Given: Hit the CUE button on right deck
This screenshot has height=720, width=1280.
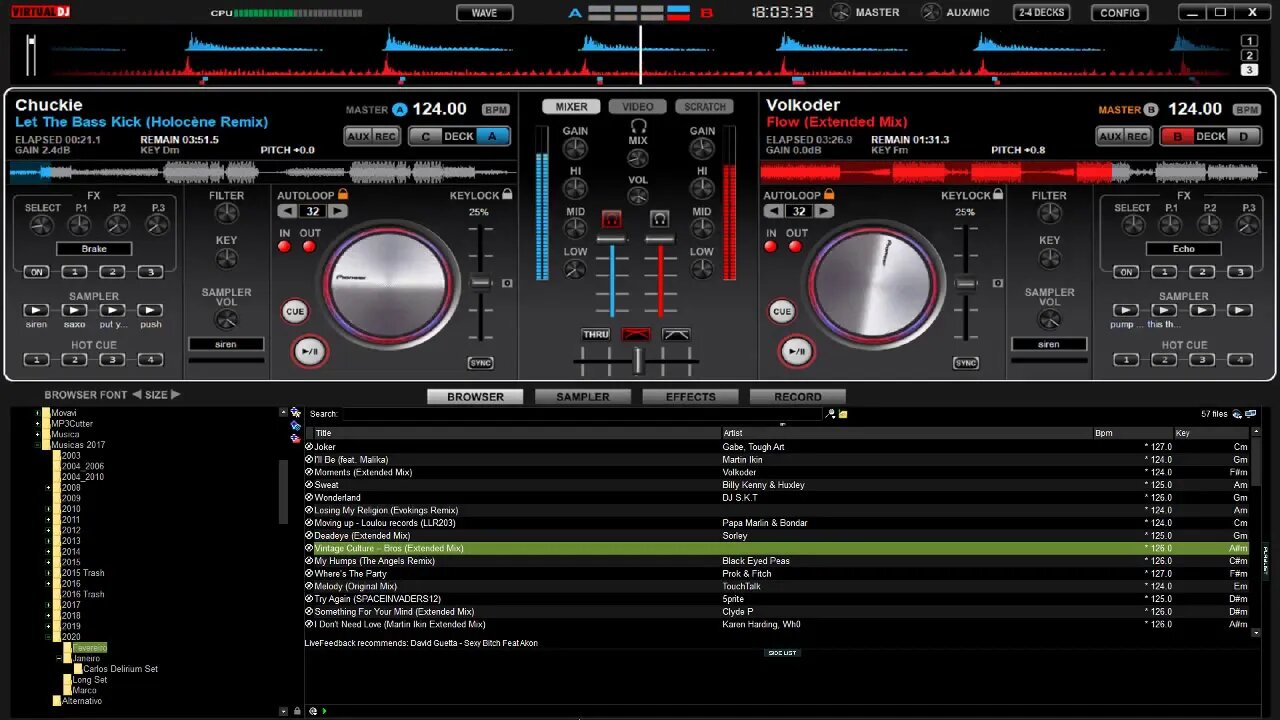Looking at the screenshot, I should click(782, 311).
